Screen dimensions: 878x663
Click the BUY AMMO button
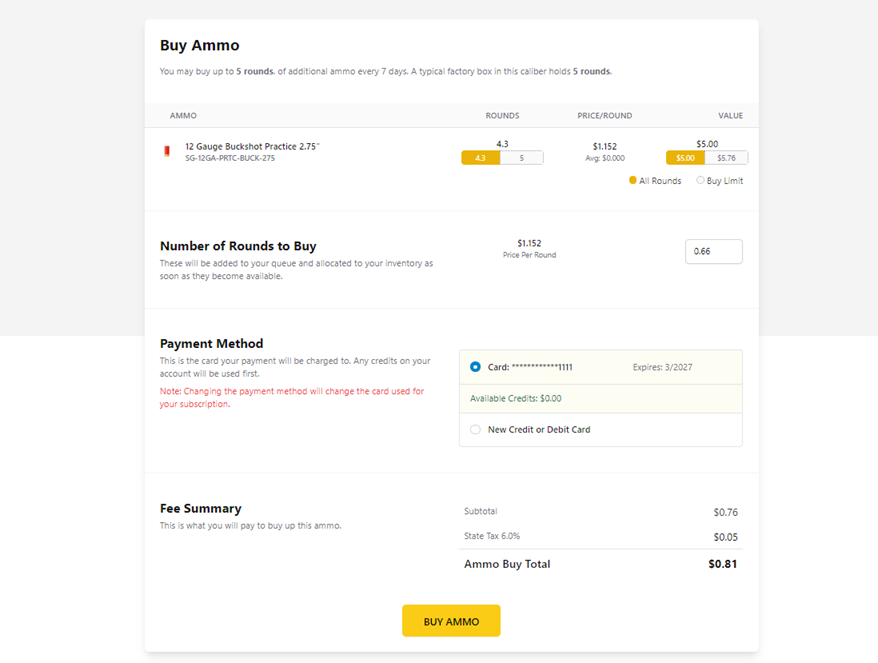click(x=451, y=620)
